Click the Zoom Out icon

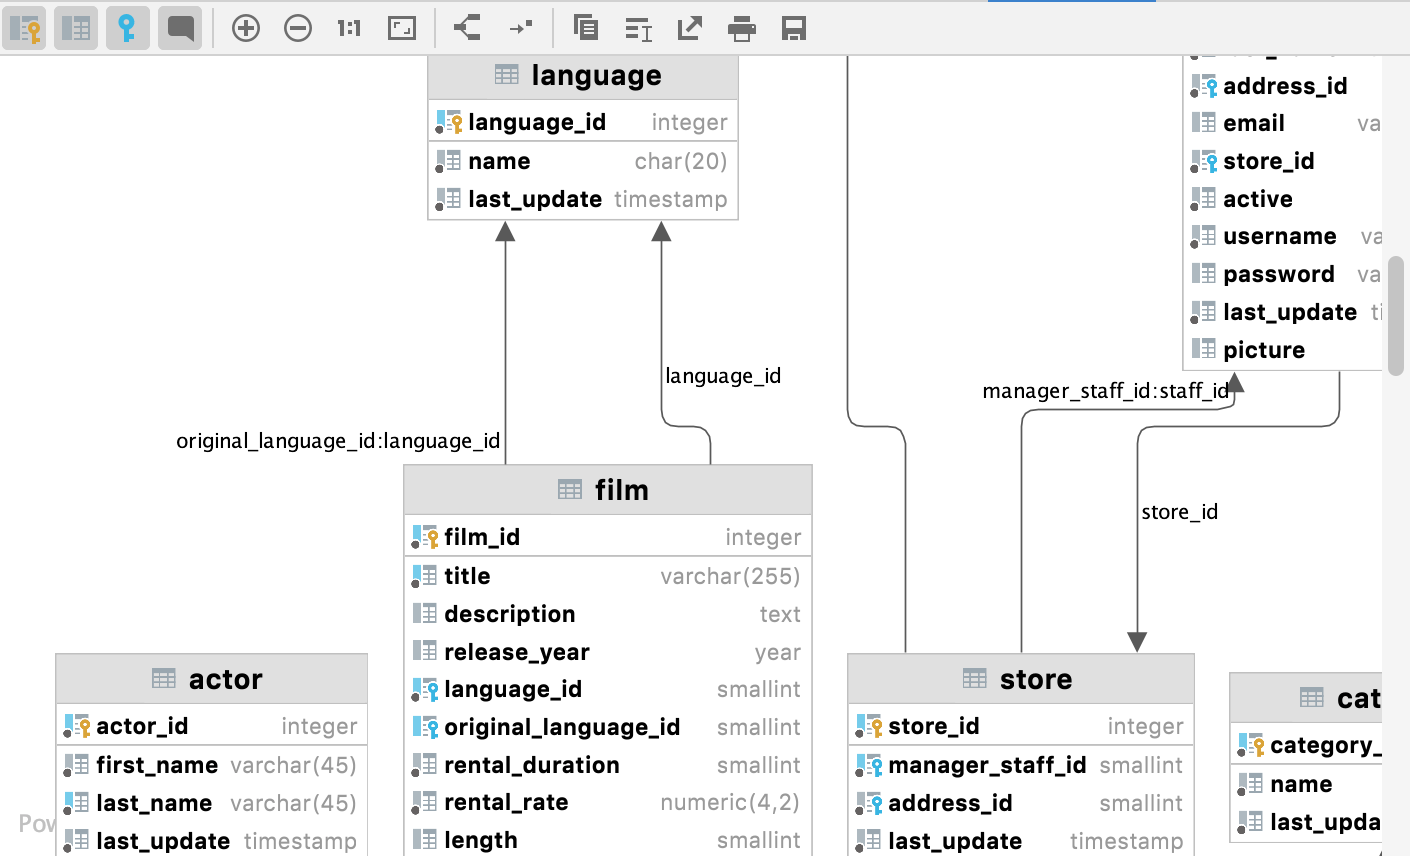pyautogui.click(x=298, y=28)
